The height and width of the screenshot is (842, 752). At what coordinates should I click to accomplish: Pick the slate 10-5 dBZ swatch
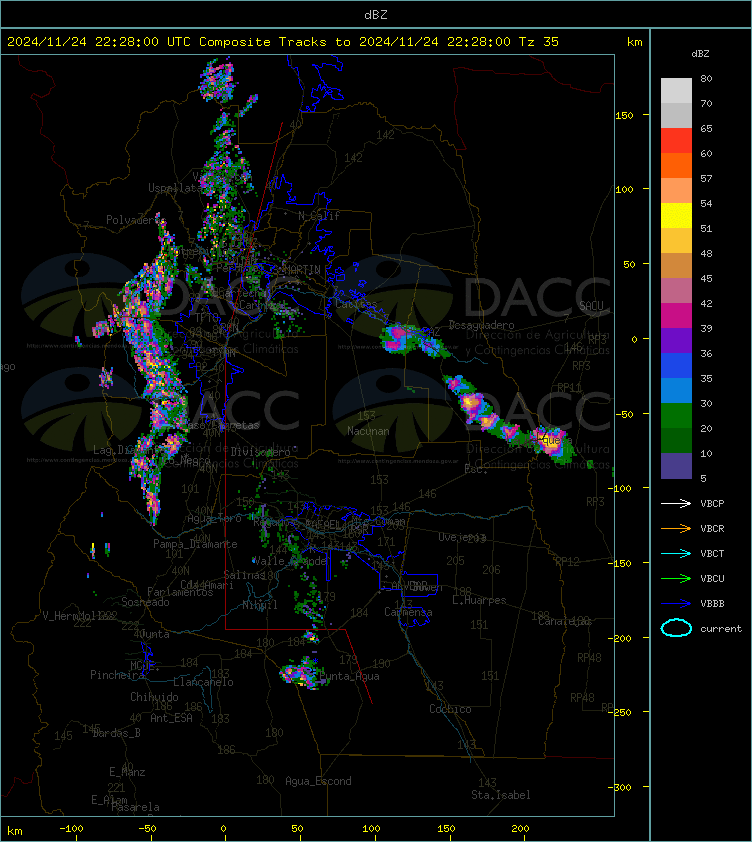[676, 466]
